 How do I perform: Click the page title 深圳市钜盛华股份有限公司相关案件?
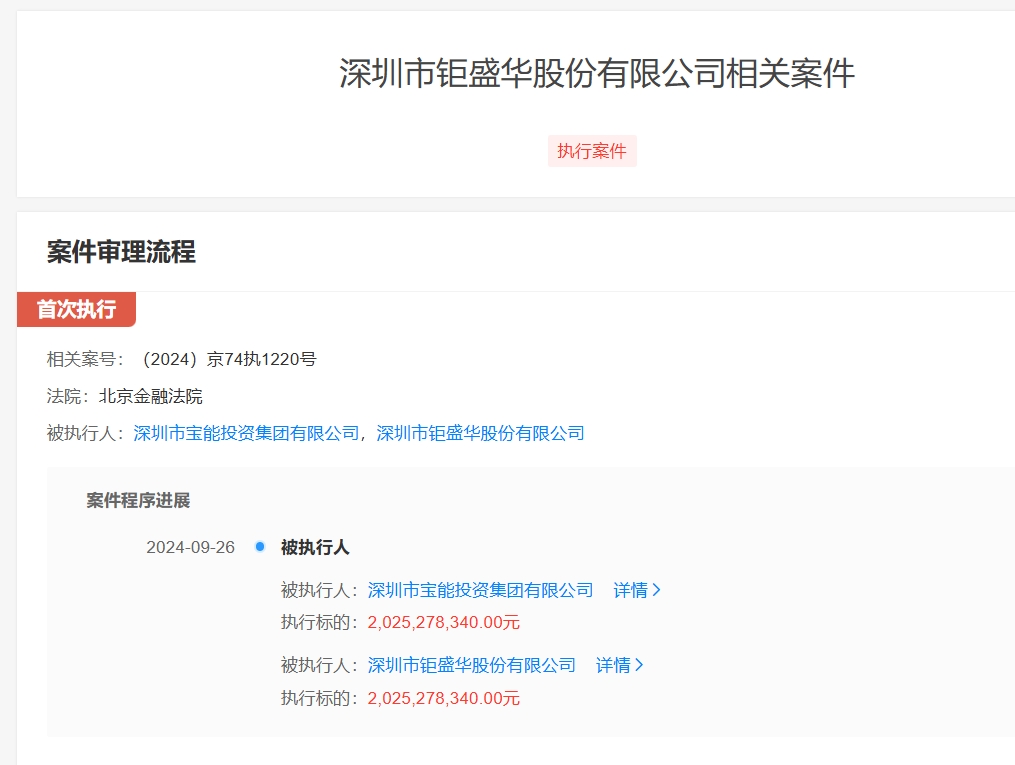(596, 75)
